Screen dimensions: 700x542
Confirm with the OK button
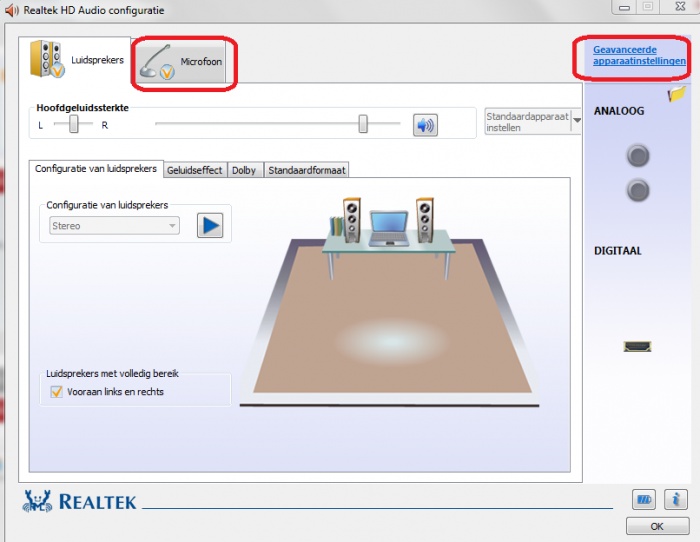pos(657,526)
